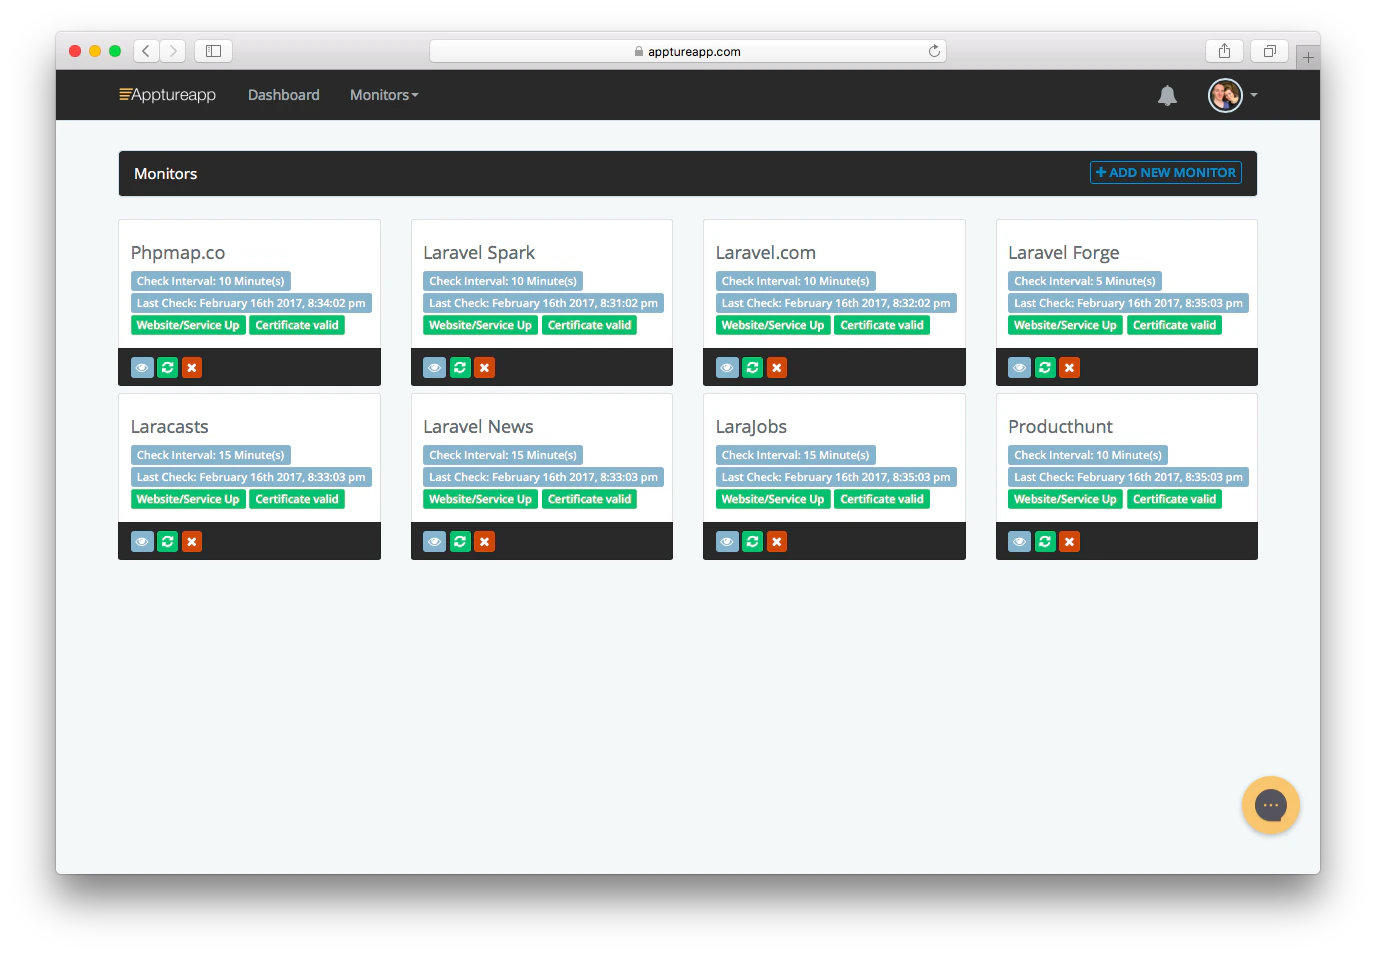Click the Laravel News card title
The image size is (1376, 954).
478,427
